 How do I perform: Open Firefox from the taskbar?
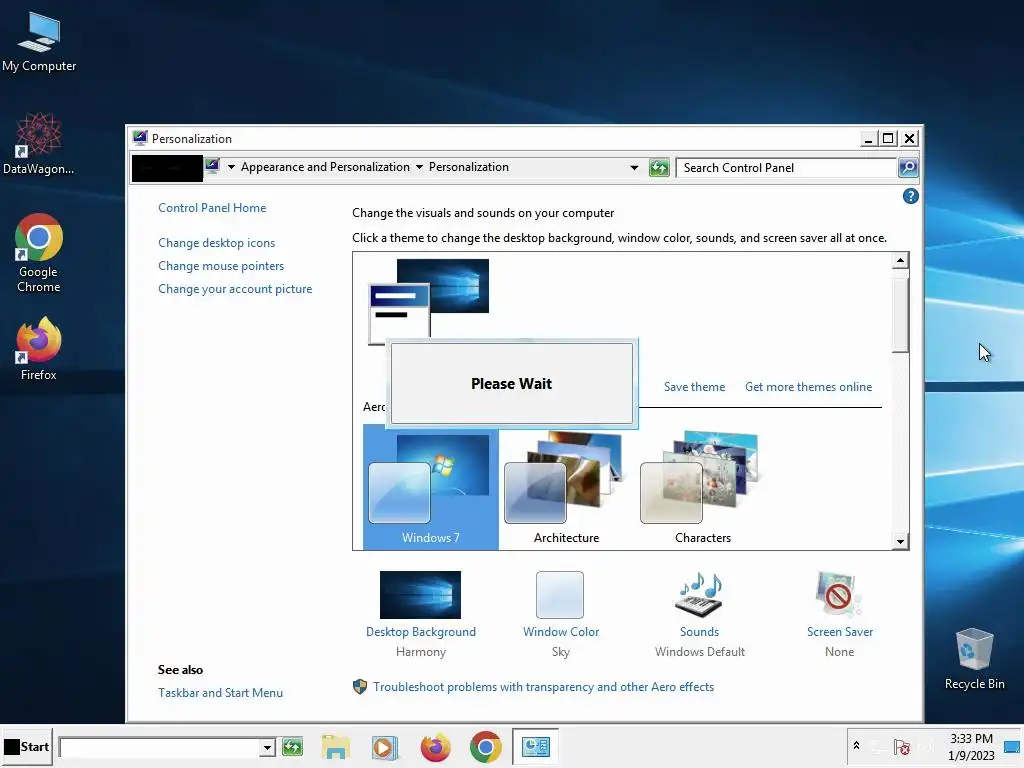point(436,747)
